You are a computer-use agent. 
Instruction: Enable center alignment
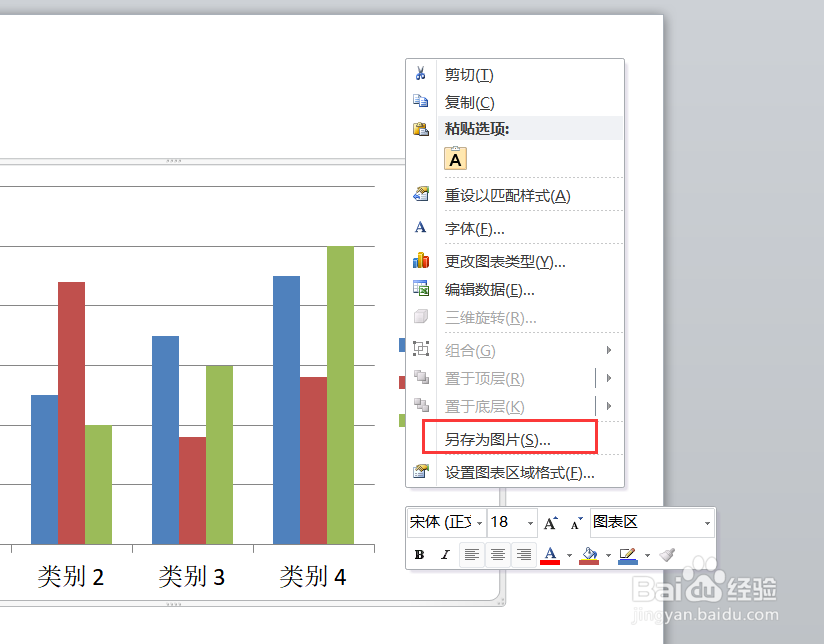(496, 554)
